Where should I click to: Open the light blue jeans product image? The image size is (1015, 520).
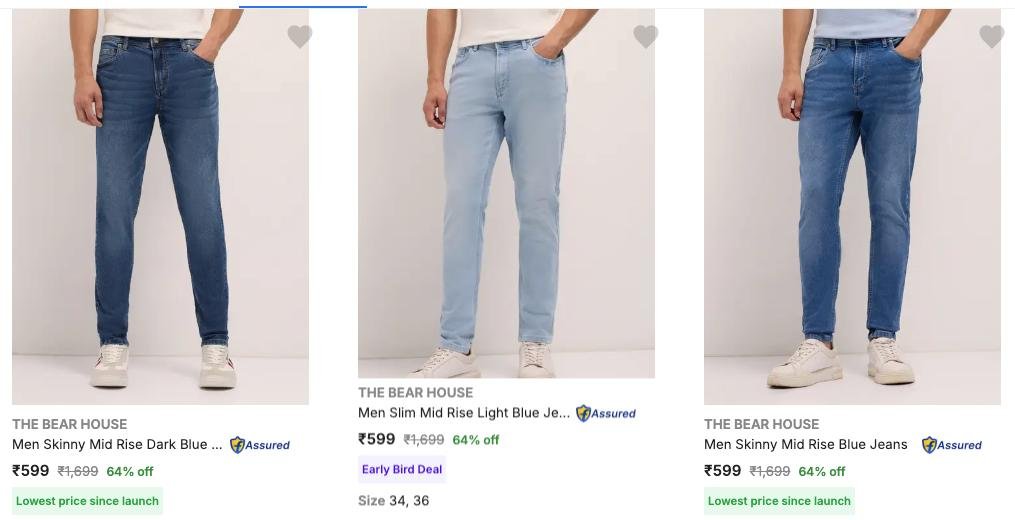click(506, 193)
